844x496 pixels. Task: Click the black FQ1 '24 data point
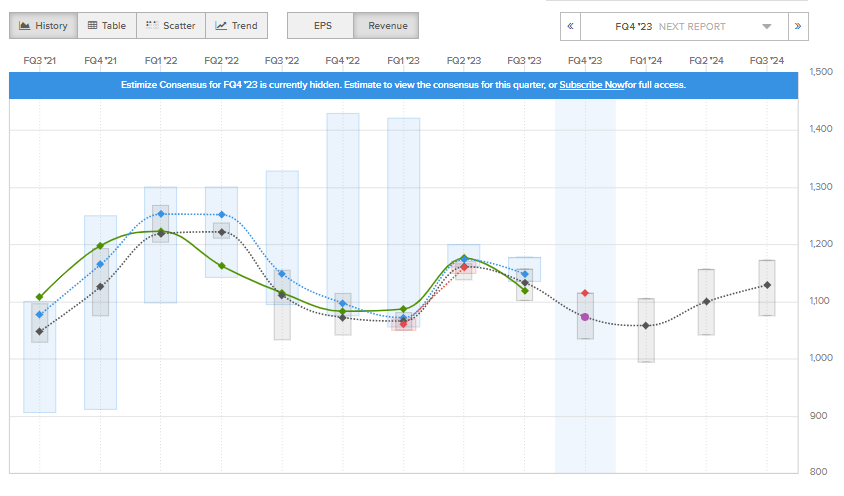pos(646,326)
